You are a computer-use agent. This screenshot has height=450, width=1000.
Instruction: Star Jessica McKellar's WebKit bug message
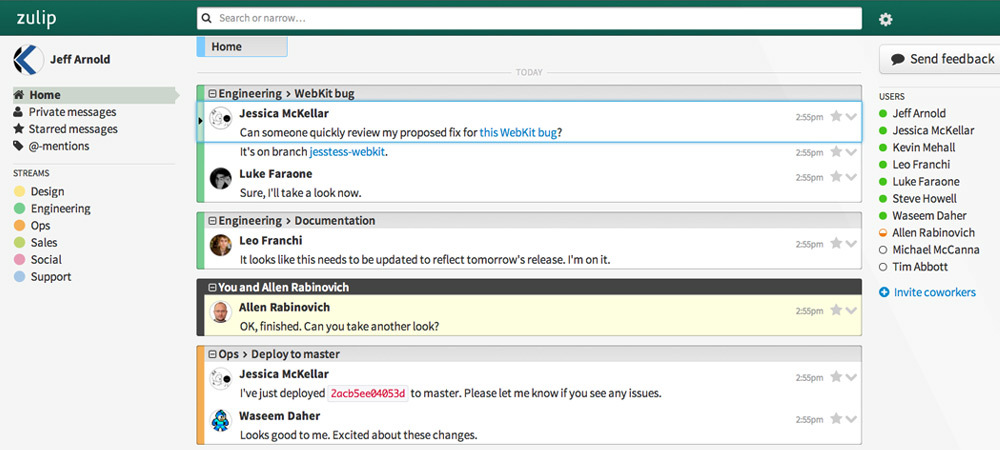(836, 117)
